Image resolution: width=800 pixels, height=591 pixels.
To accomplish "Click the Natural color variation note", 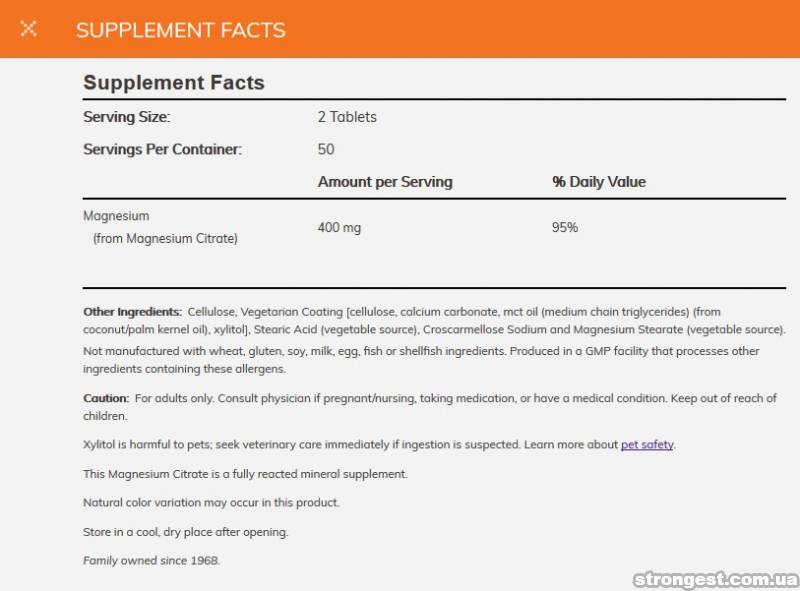I will pyautogui.click(x=211, y=503).
